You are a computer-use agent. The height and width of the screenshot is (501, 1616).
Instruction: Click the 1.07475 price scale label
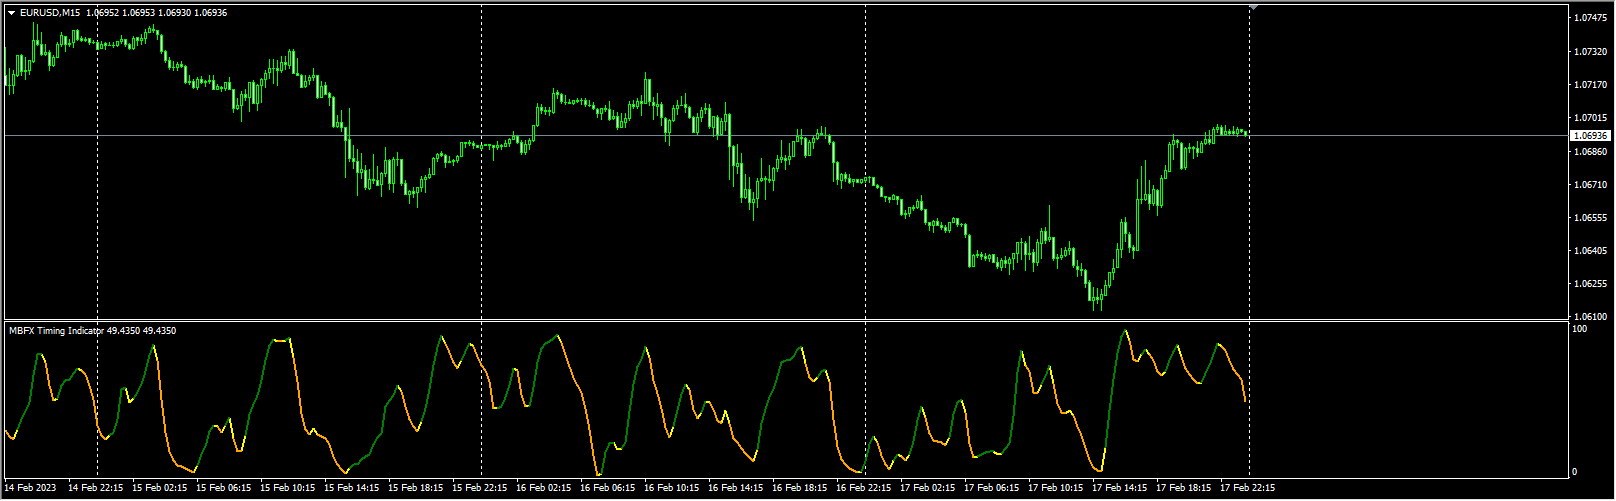[1590, 18]
